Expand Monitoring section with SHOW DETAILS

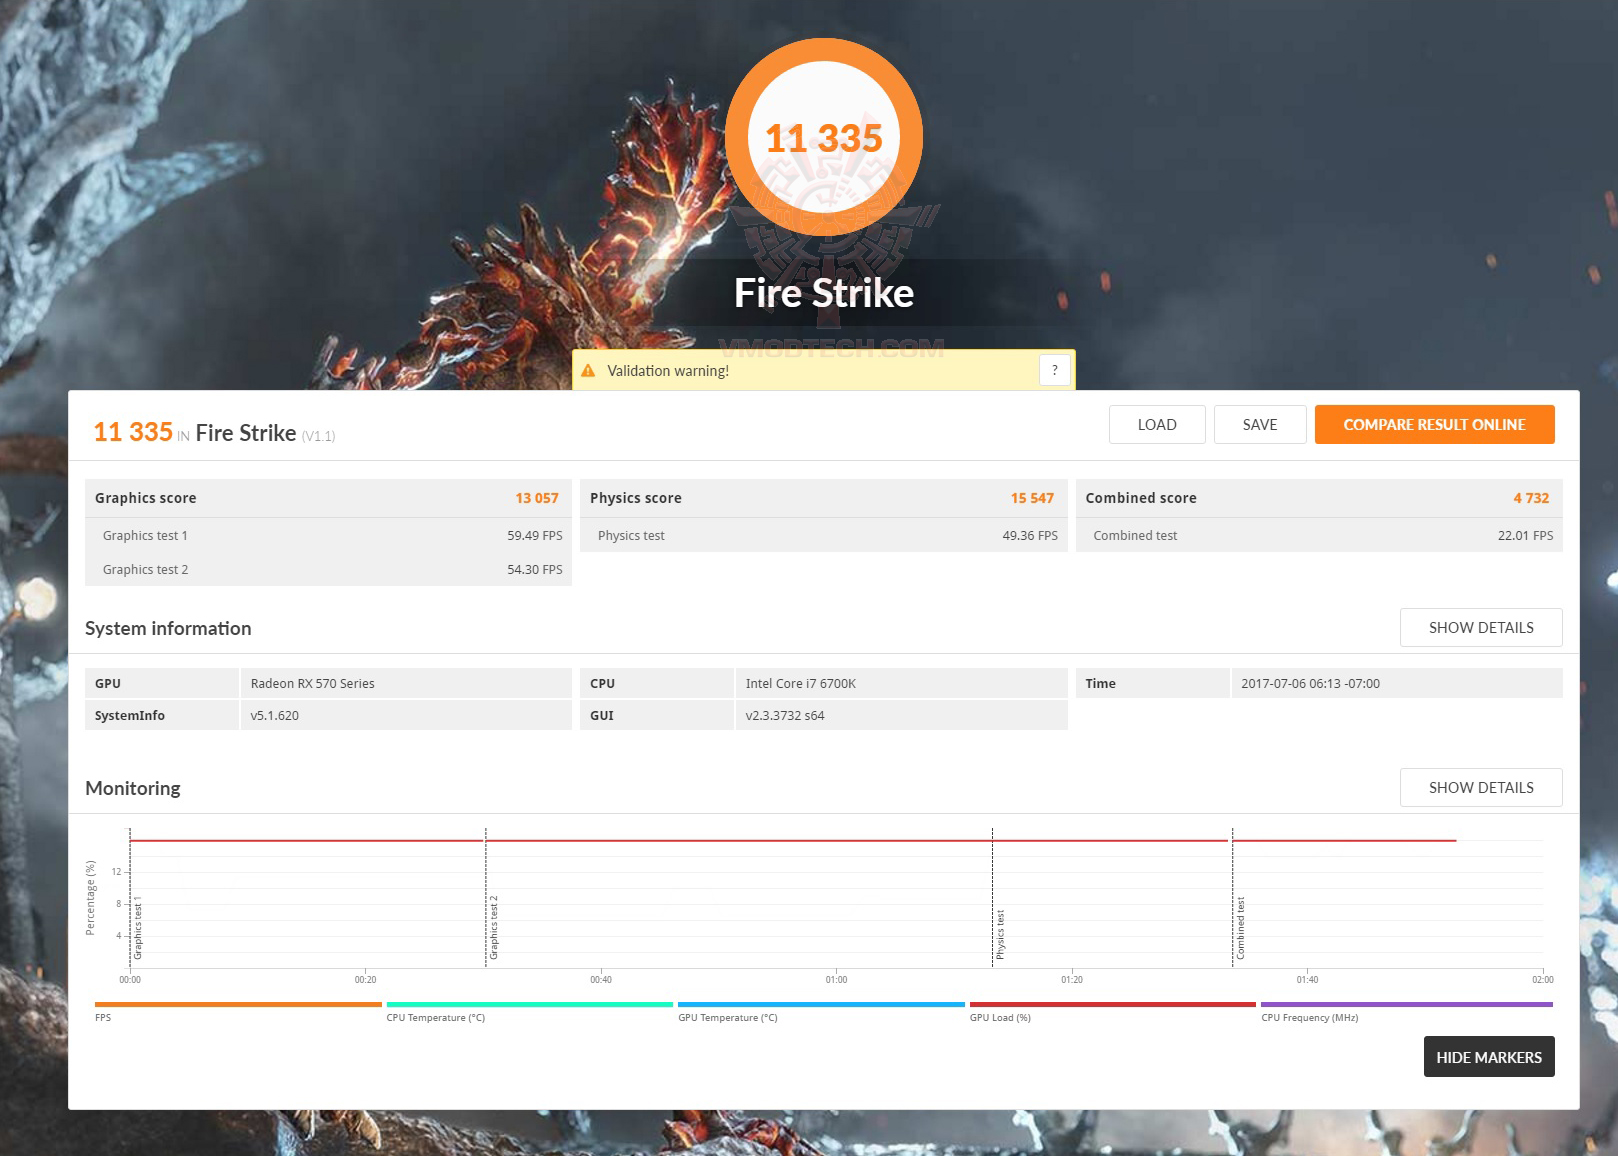pyautogui.click(x=1481, y=787)
